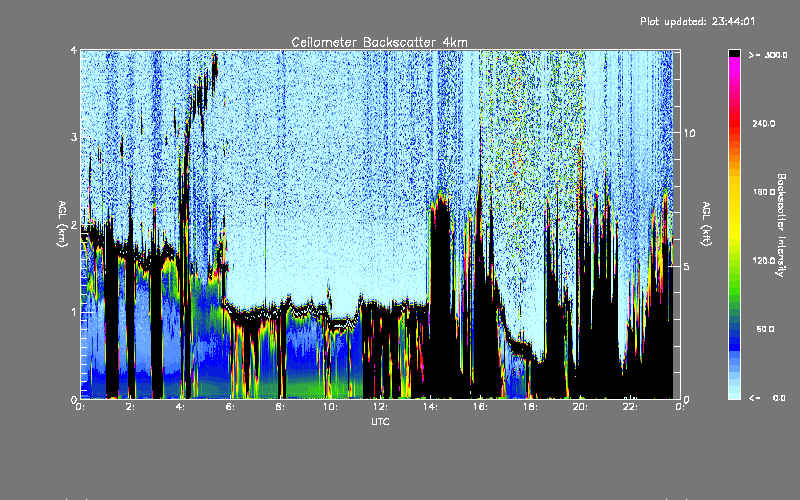The image size is (800, 500).
Task: Click the x-axis tick label 12:
Action: pyautogui.click(x=380, y=407)
